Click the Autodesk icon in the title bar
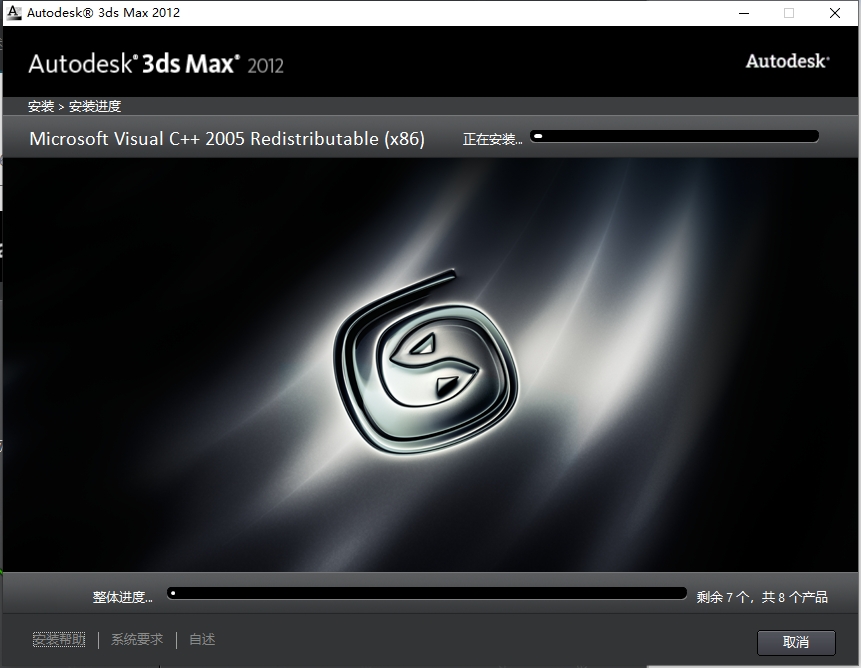The image size is (861, 668). click(x=14, y=12)
